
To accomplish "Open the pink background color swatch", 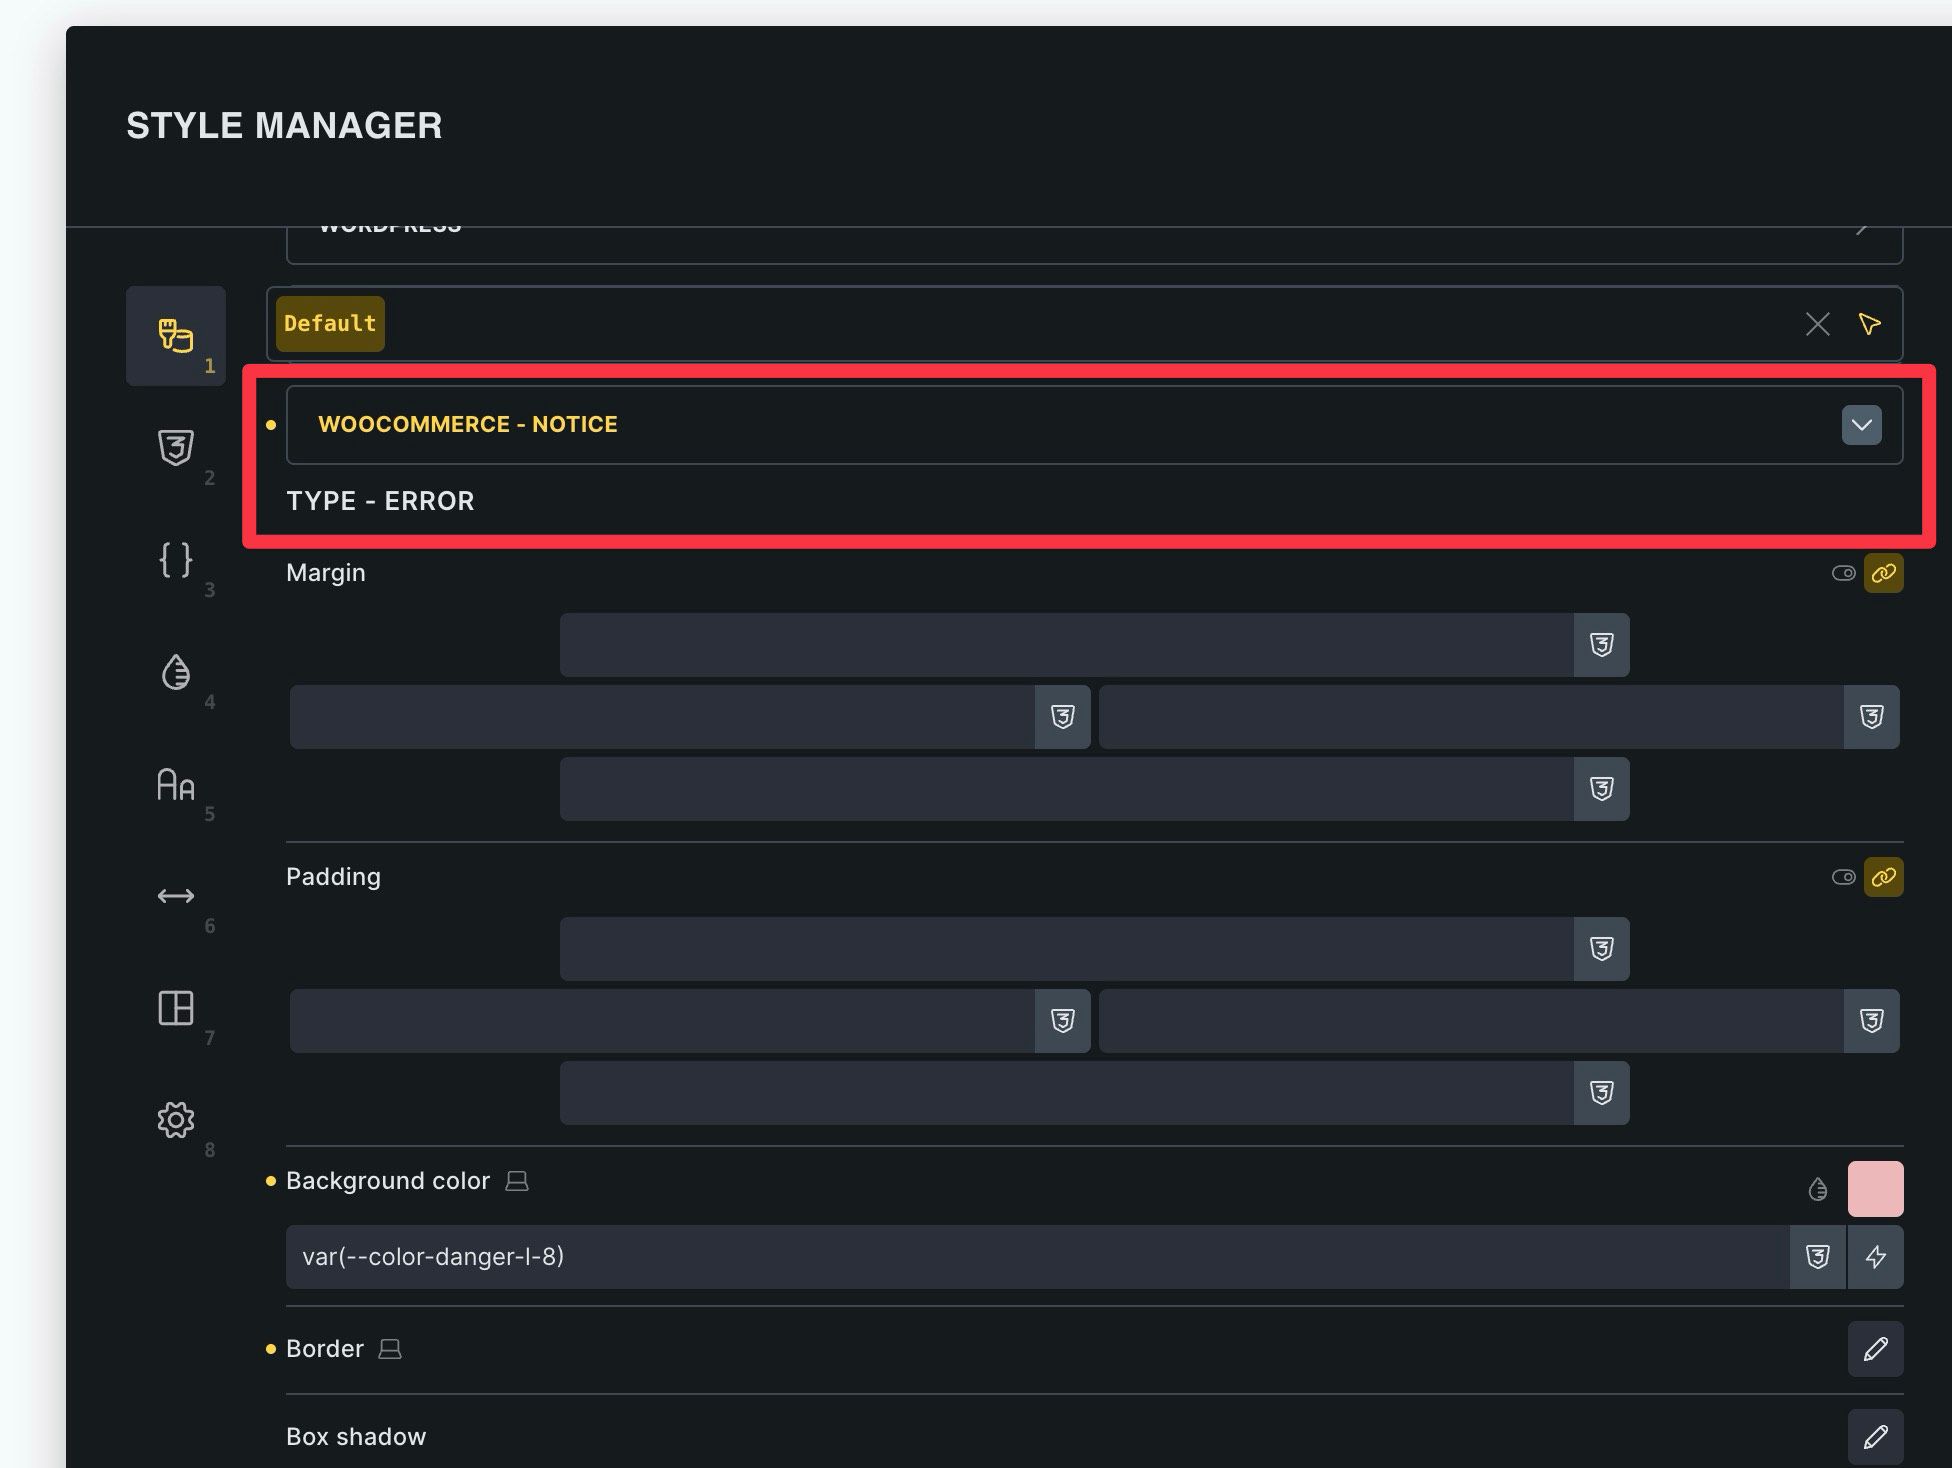I will coord(1875,1189).
